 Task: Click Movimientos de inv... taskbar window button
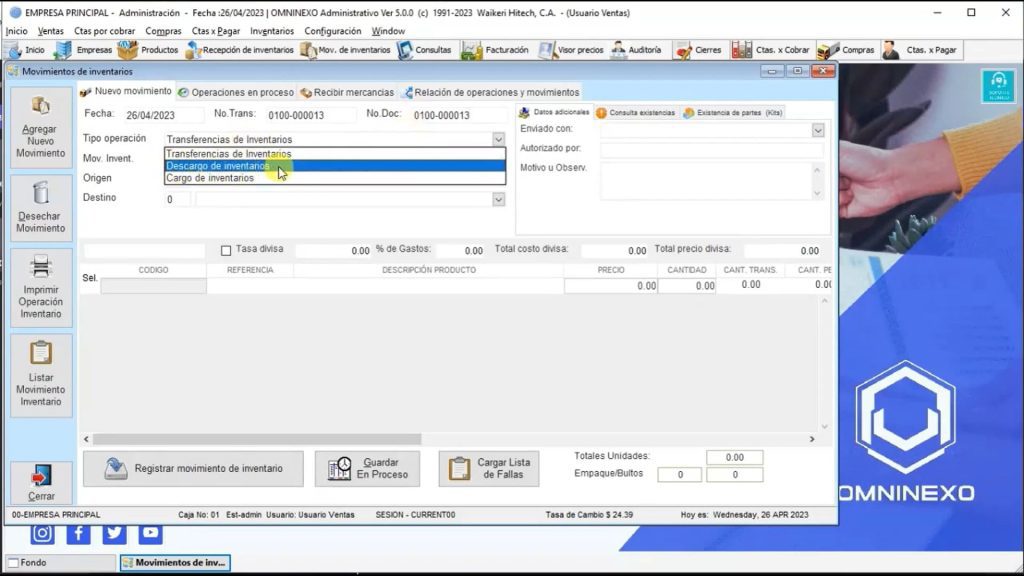pyautogui.click(x=175, y=562)
